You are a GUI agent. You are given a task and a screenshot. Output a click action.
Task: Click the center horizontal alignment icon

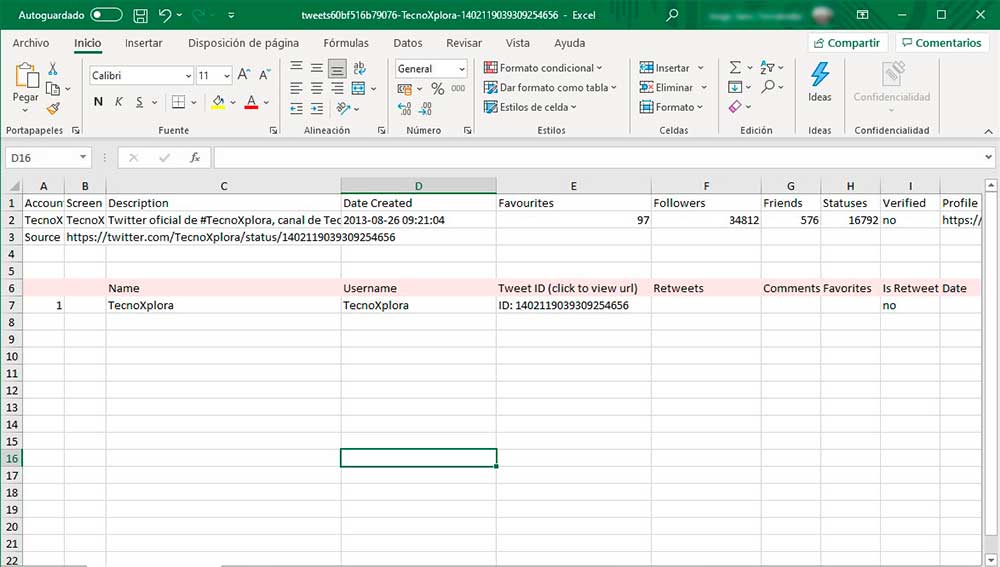pos(317,89)
